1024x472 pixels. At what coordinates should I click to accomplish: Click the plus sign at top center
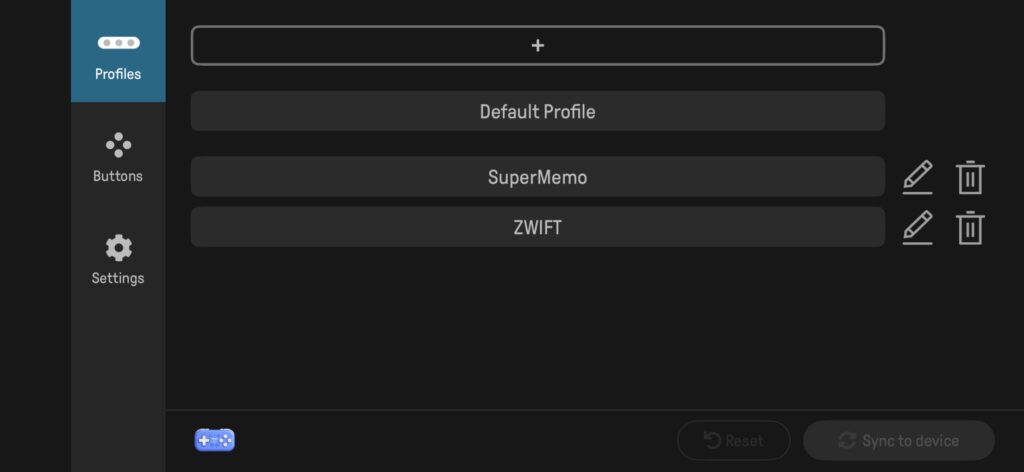coord(537,45)
